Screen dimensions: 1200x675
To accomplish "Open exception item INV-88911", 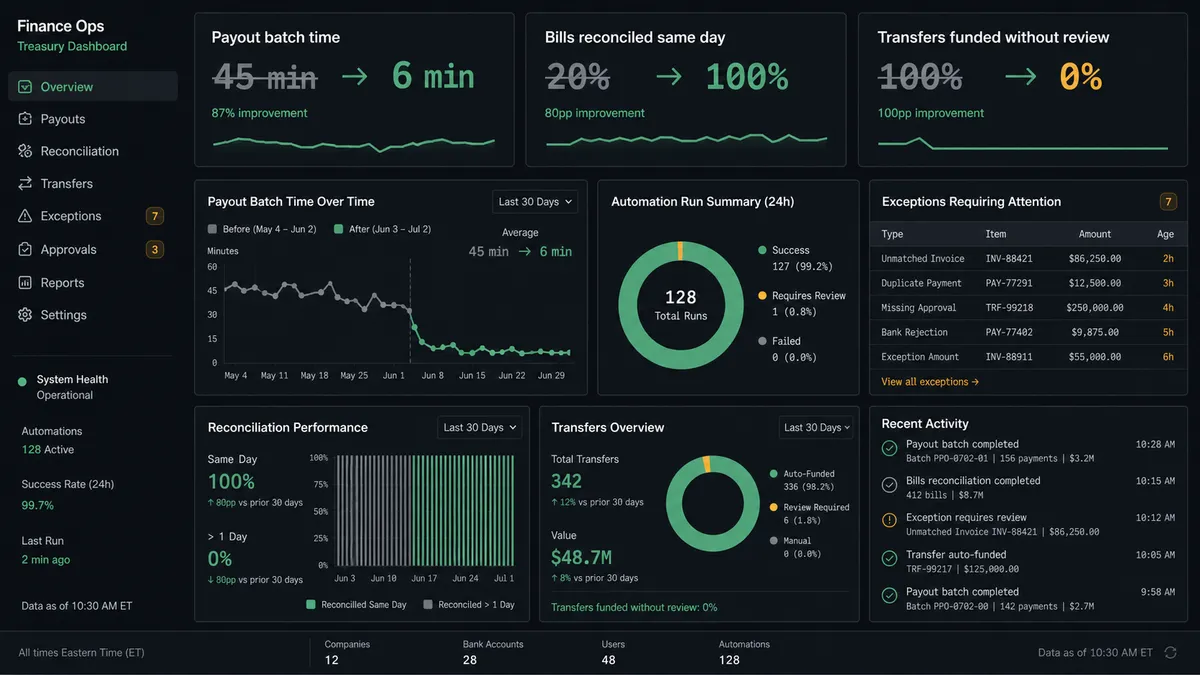I will coord(1009,357).
